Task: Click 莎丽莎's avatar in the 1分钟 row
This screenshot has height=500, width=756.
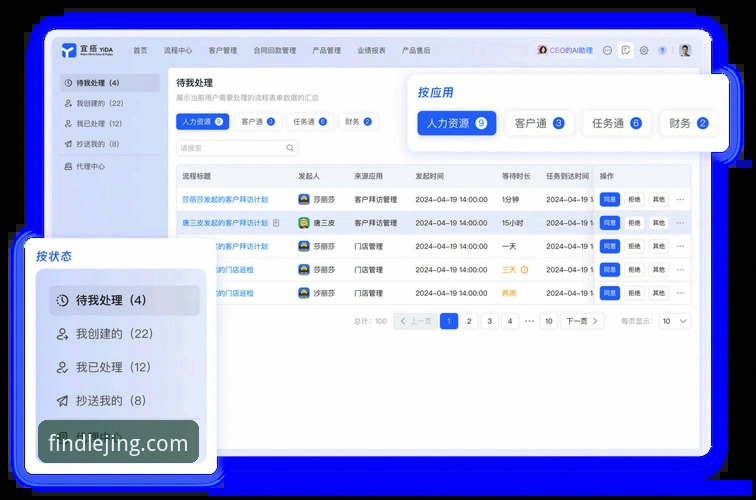Action: (x=304, y=199)
